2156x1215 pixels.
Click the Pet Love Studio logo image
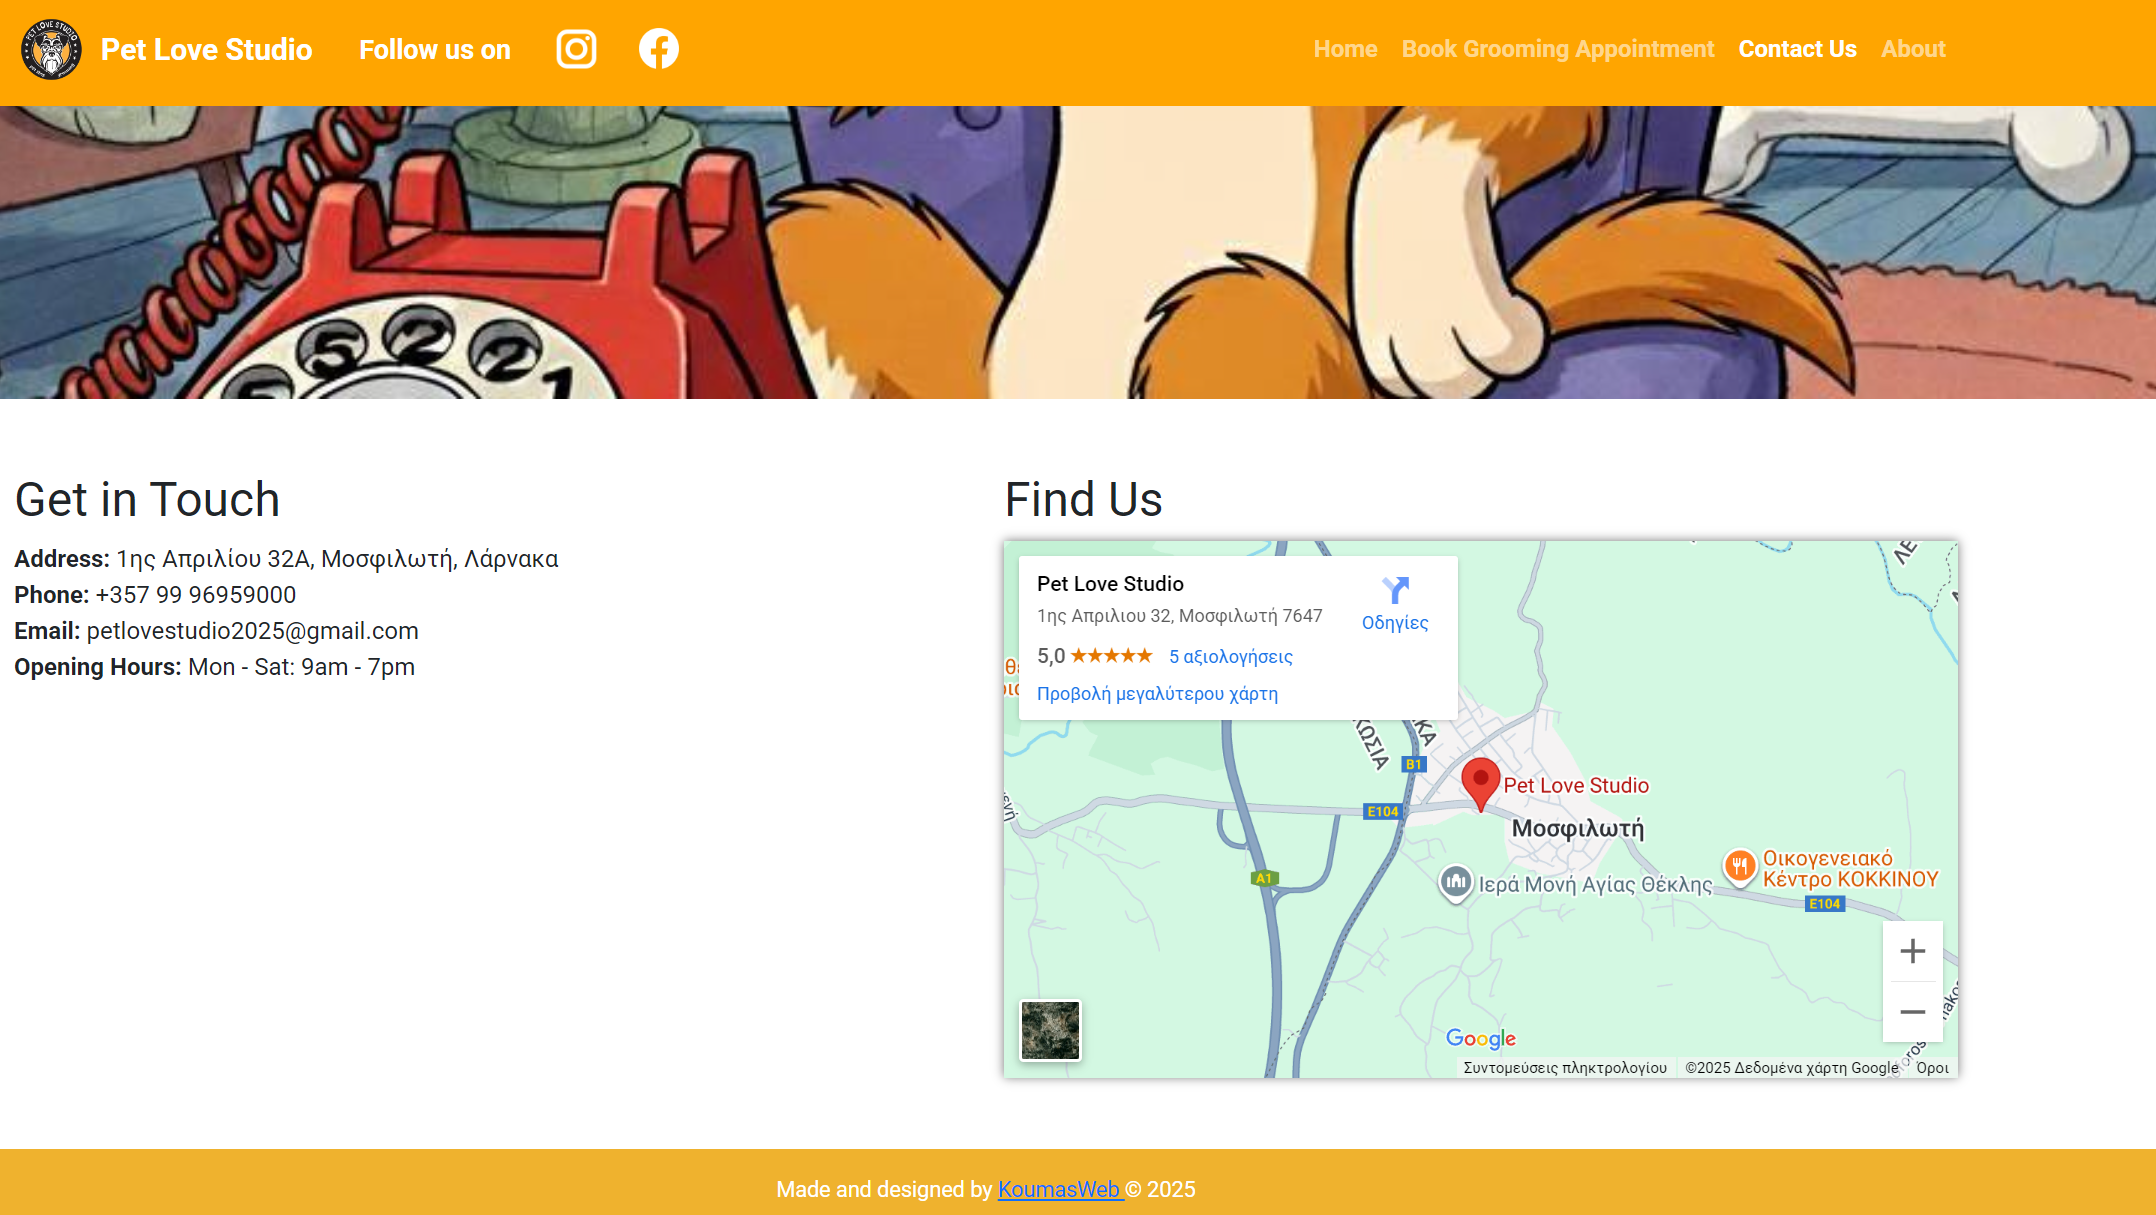pyautogui.click(x=52, y=49)
